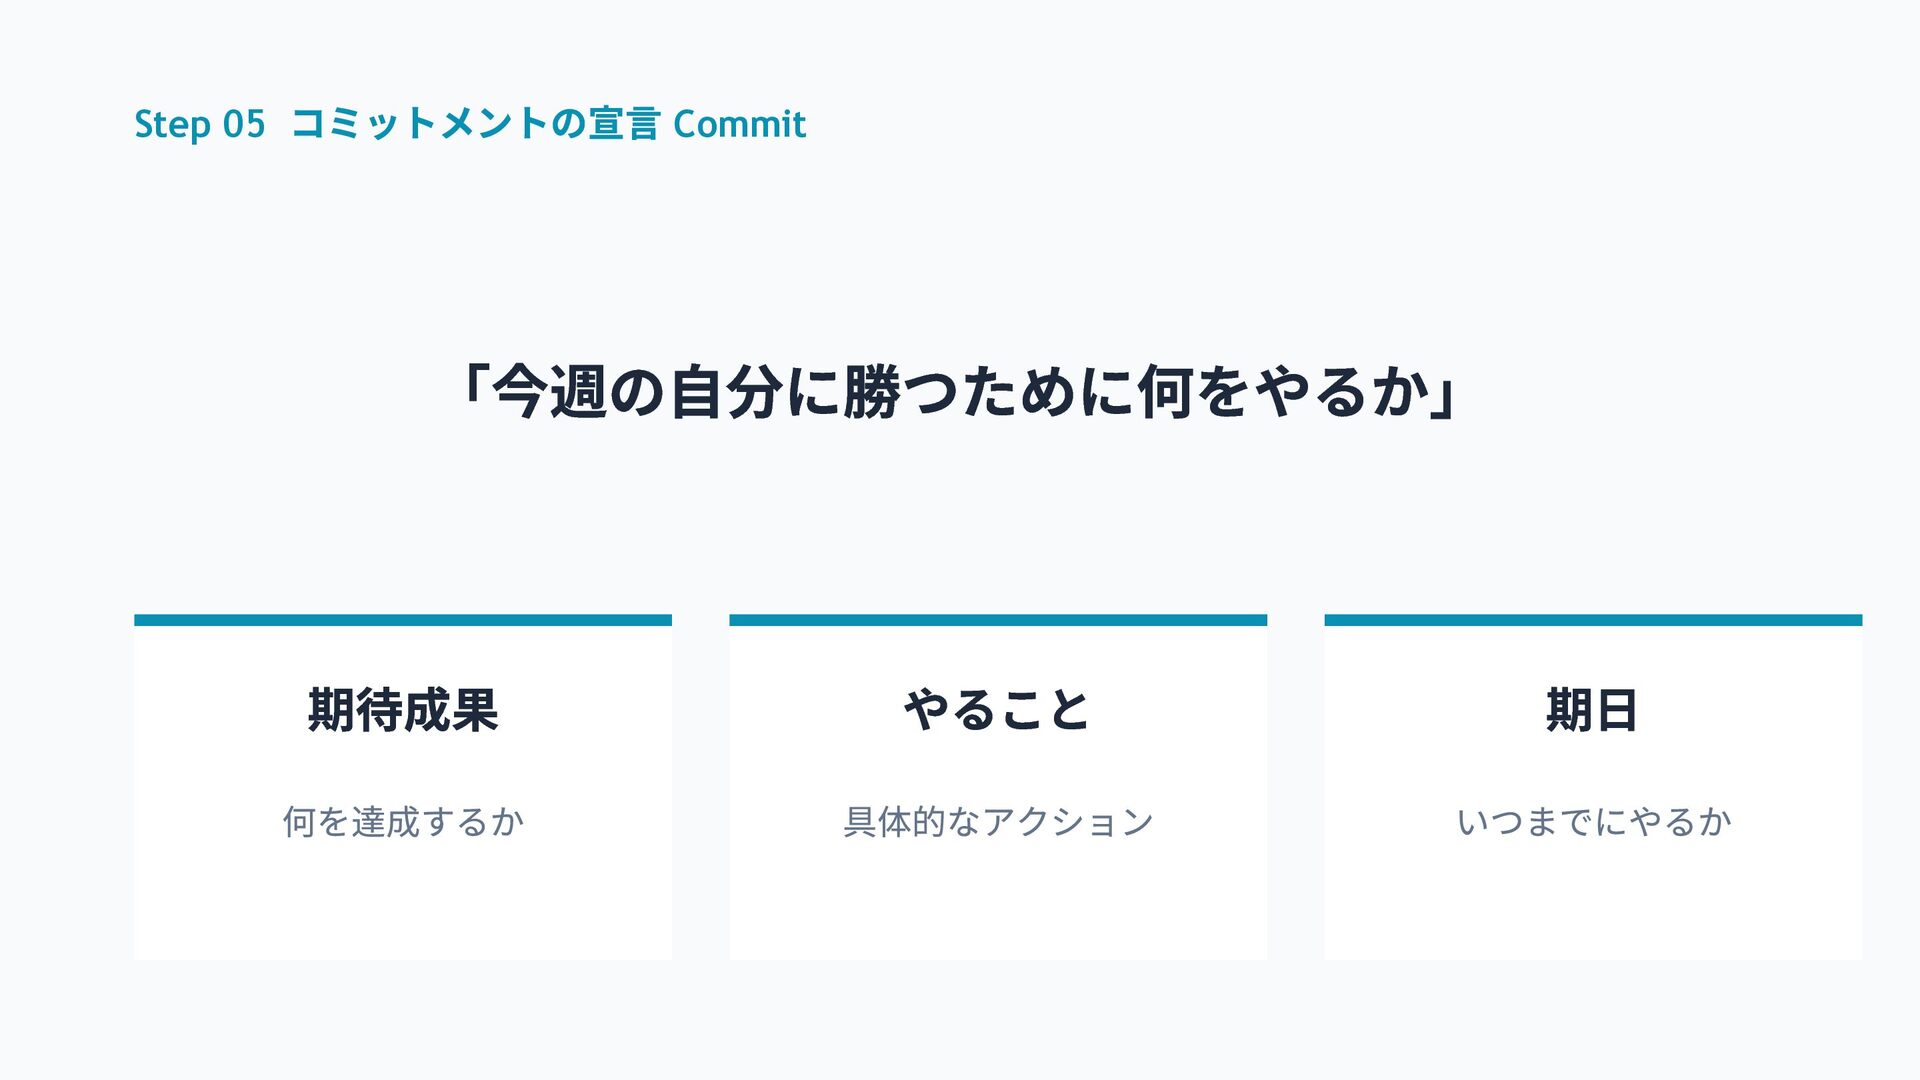Select the 期日 card title

coord(1592,710)
